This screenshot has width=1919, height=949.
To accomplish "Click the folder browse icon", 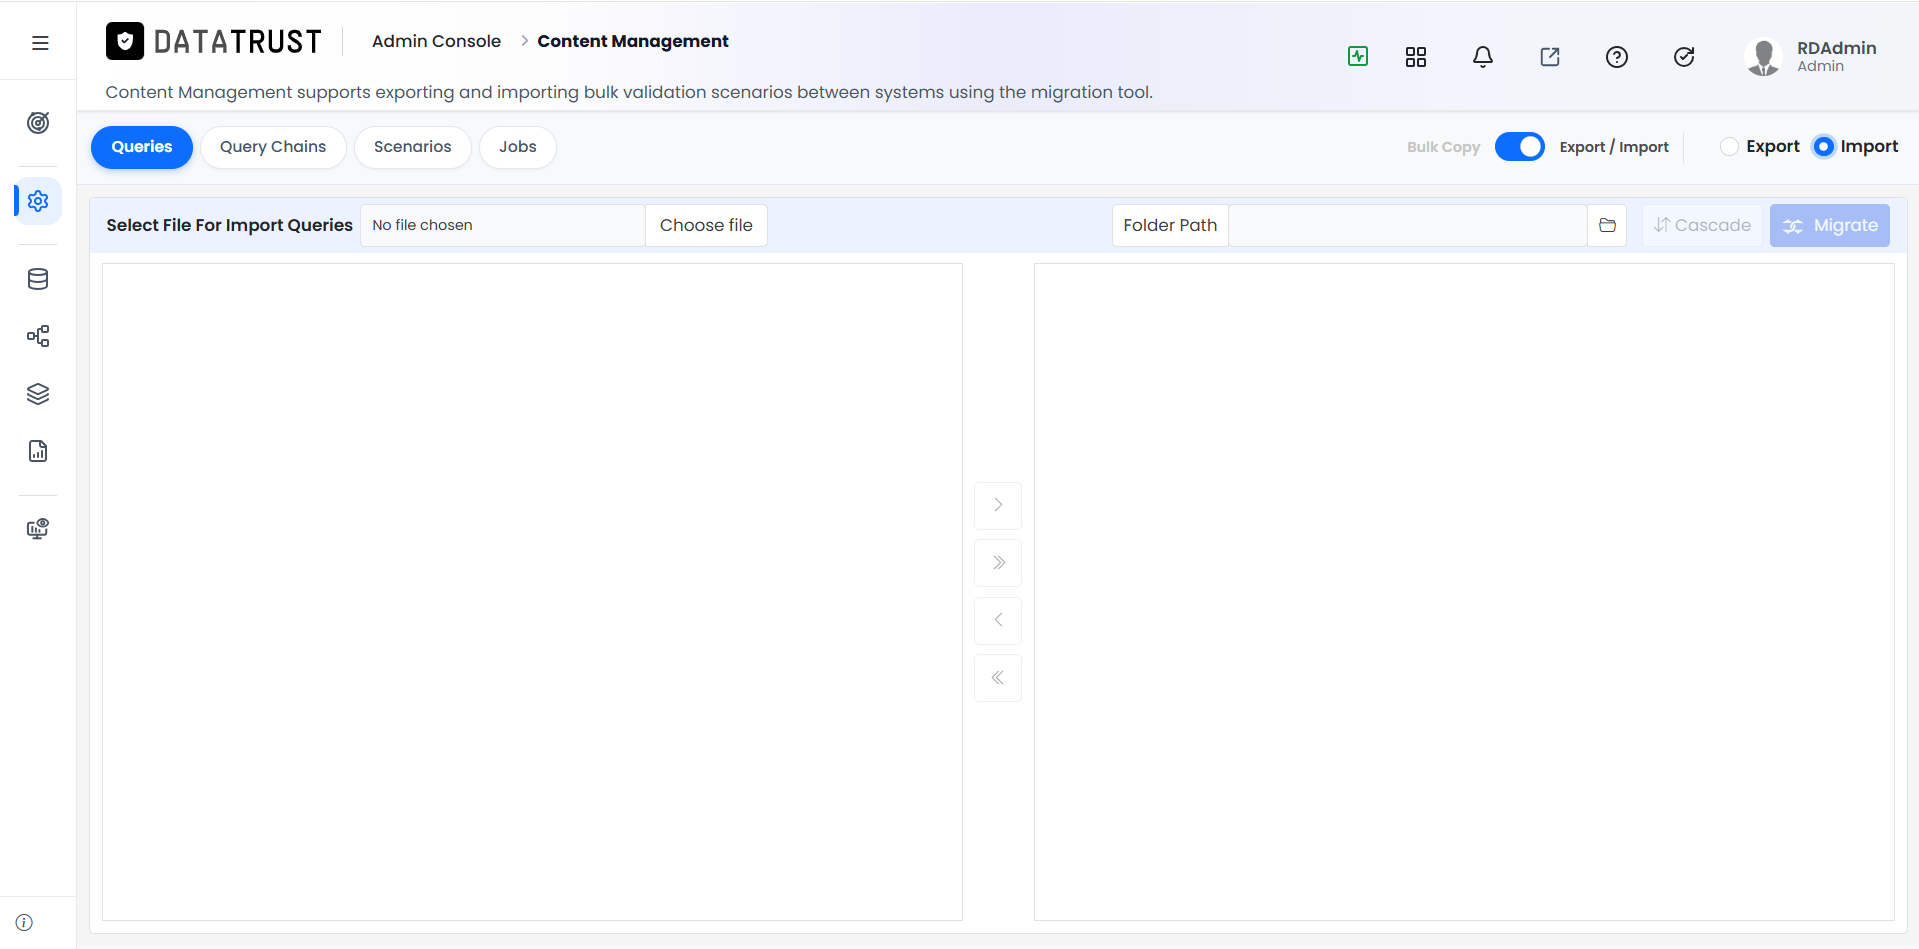I will point(1607,225).
